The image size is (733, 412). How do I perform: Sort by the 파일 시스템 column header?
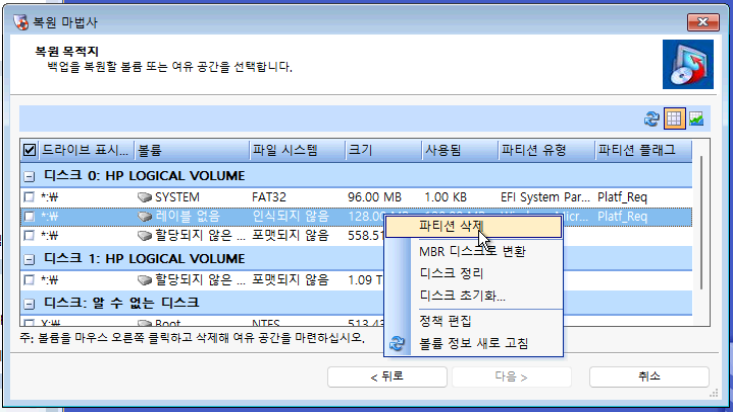297,151
